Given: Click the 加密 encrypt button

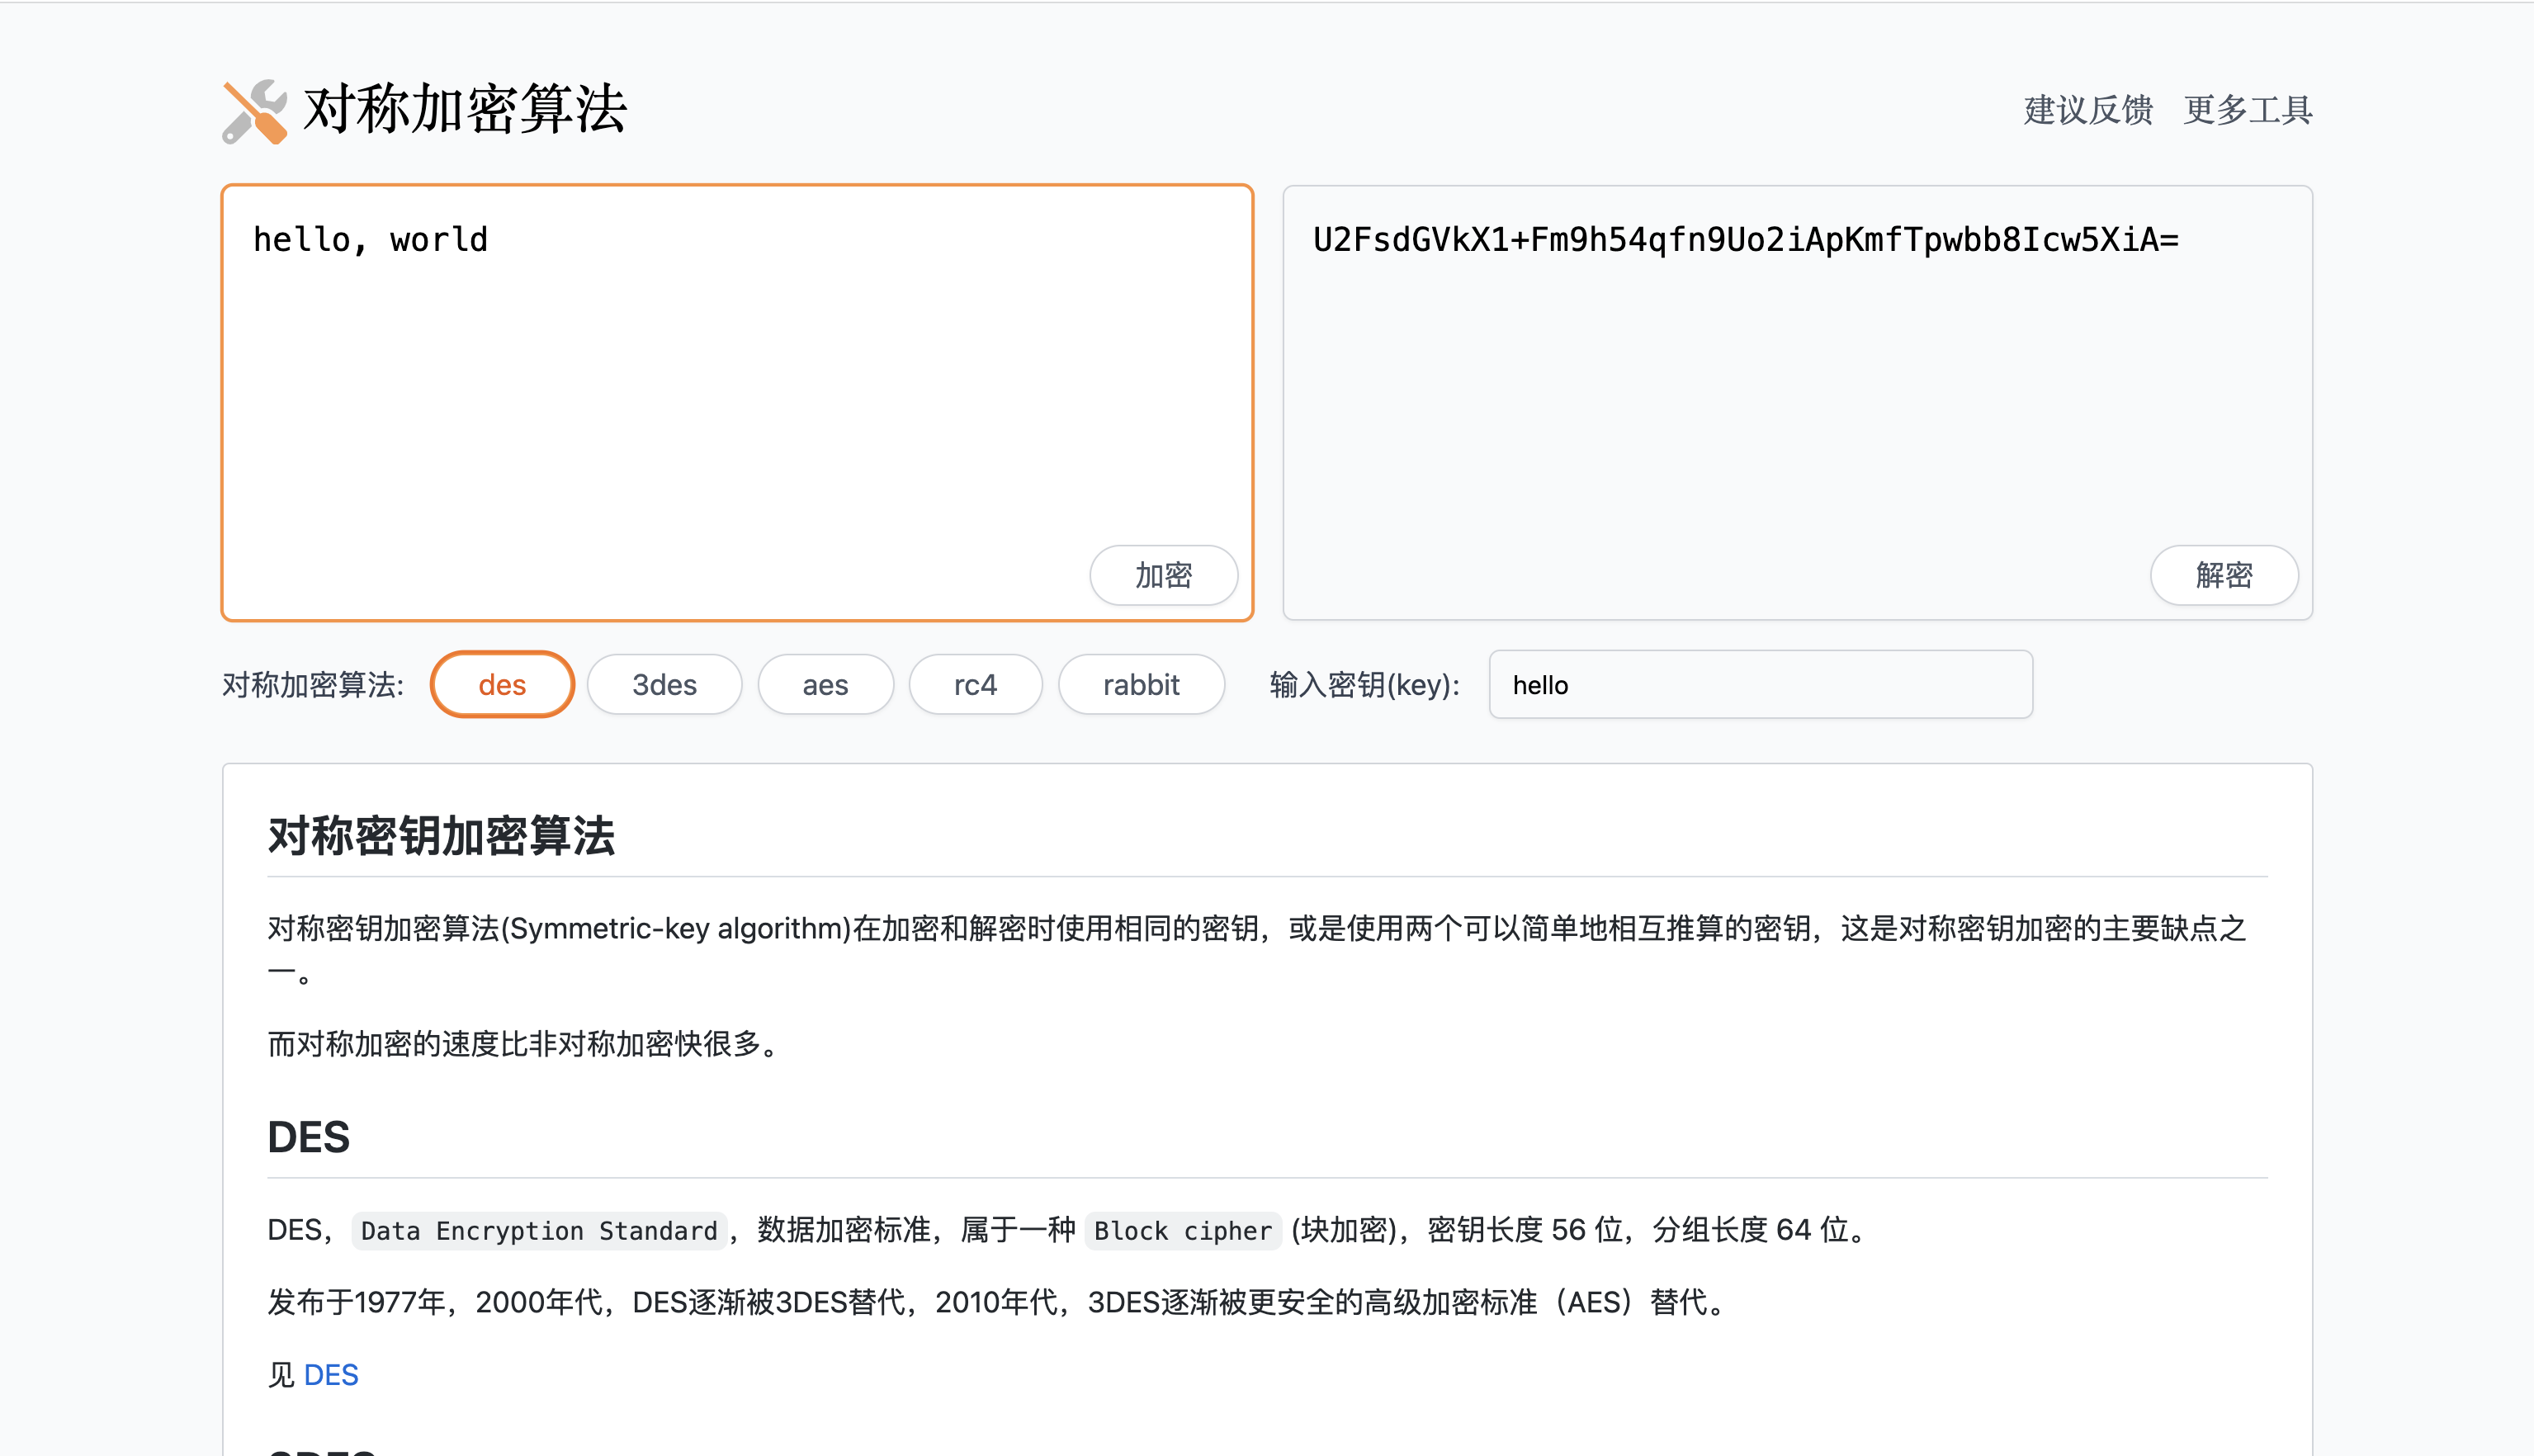Looking at the screenshot, I should [x=1163, y=575].
